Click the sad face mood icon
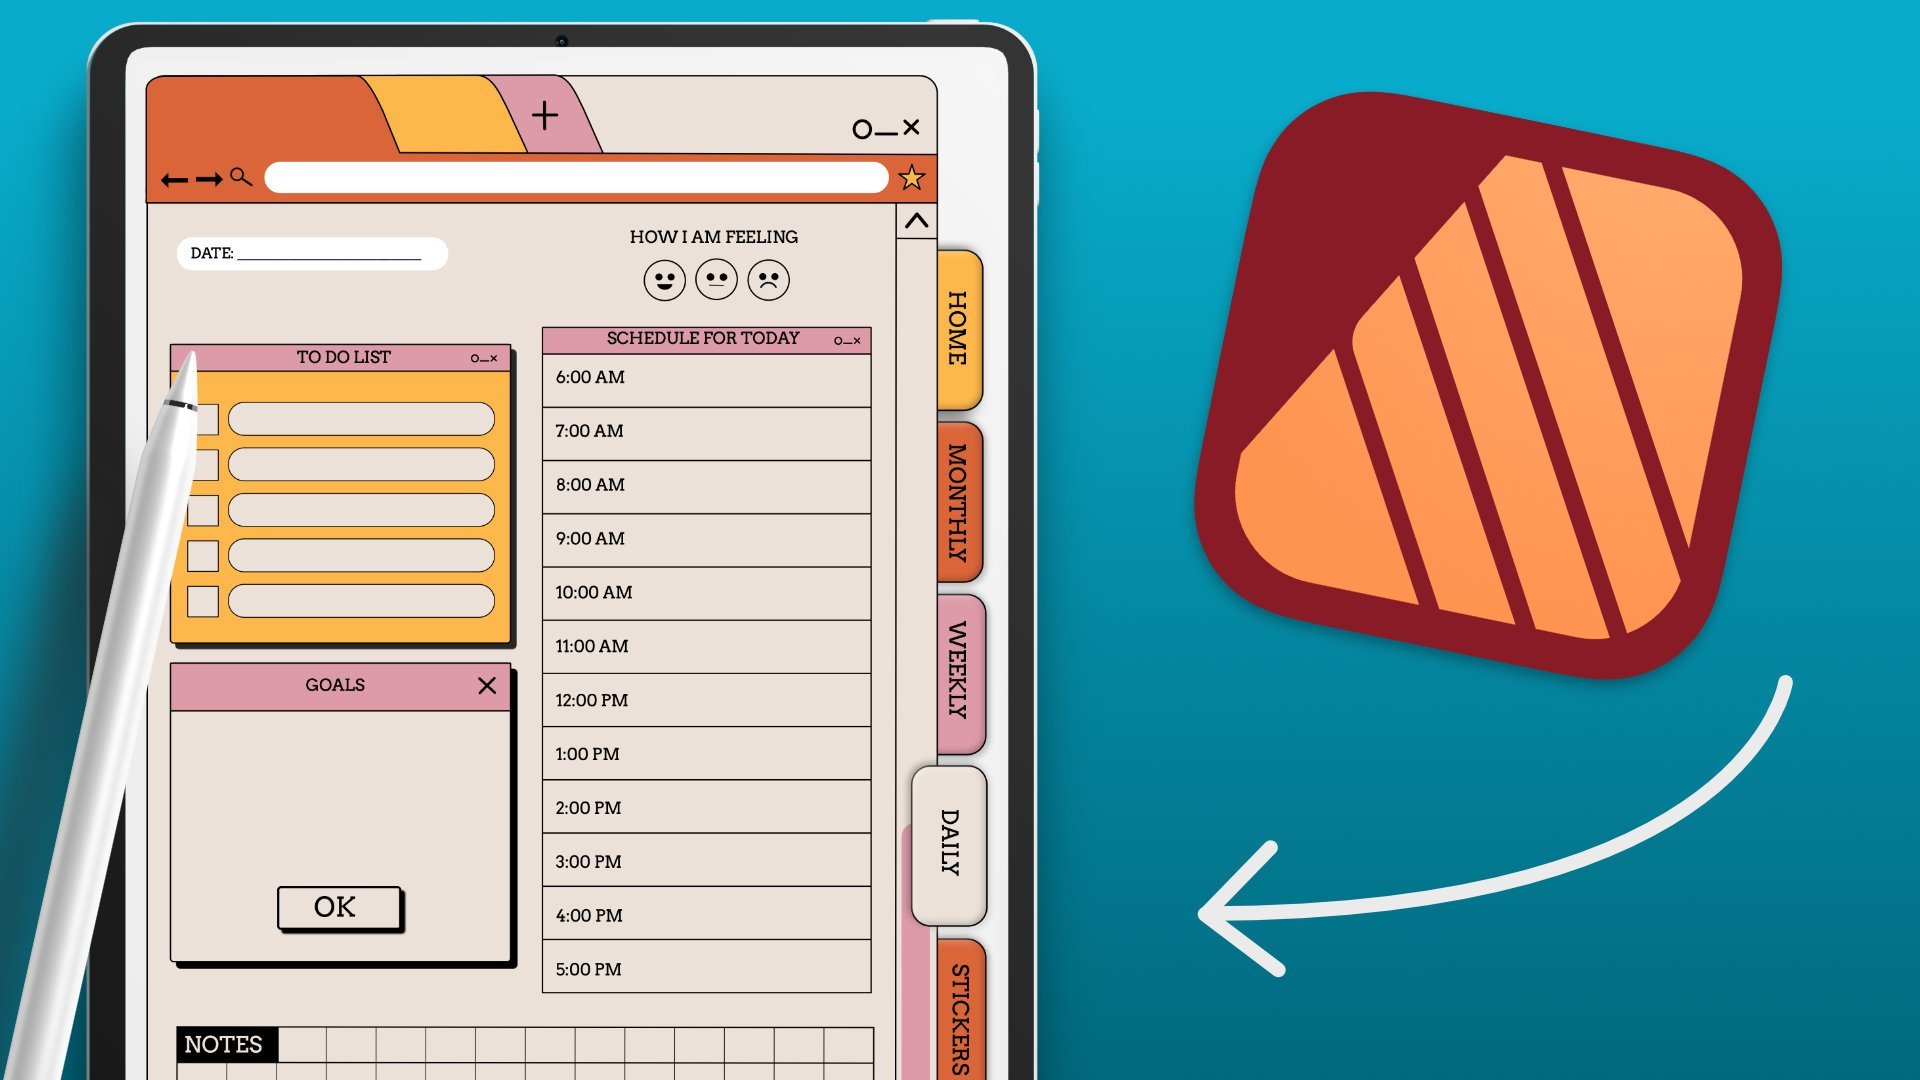 [x=766, y=280]
